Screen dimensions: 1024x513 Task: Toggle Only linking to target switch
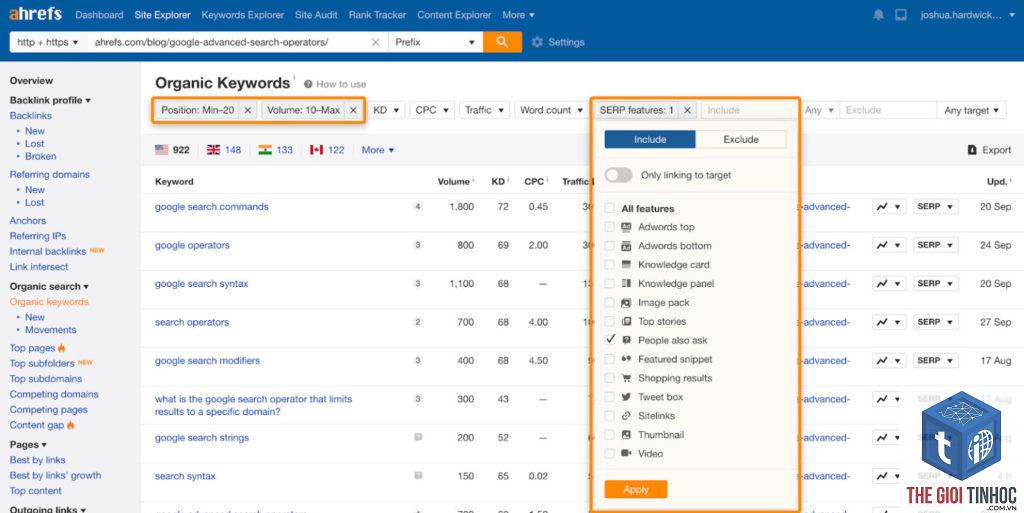point(618,175)
